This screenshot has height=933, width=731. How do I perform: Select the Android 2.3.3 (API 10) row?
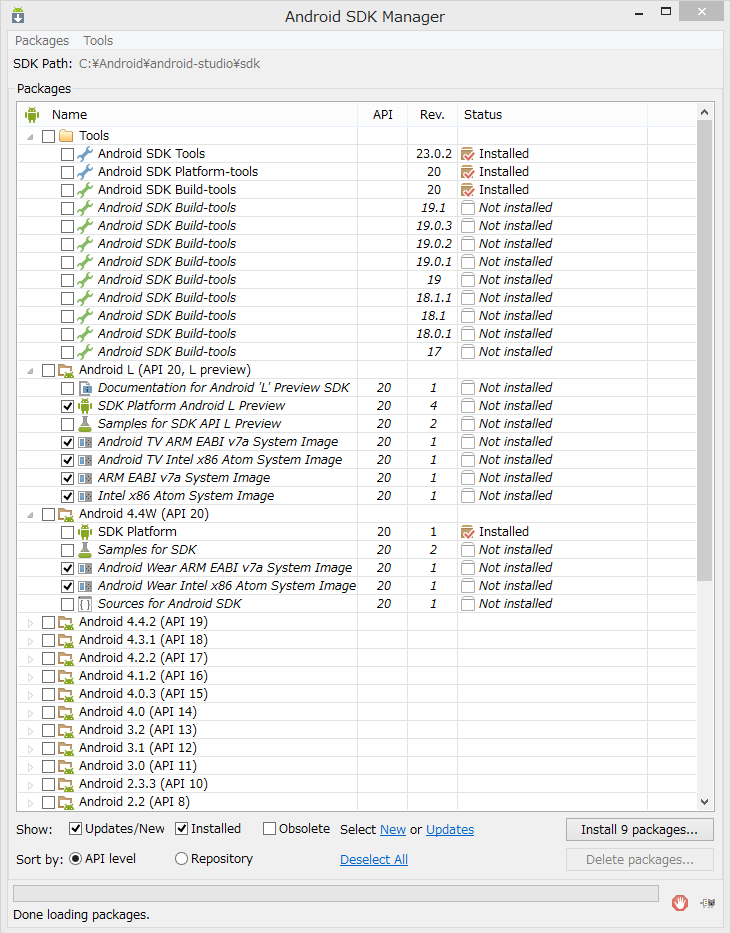tap(357, 784)
